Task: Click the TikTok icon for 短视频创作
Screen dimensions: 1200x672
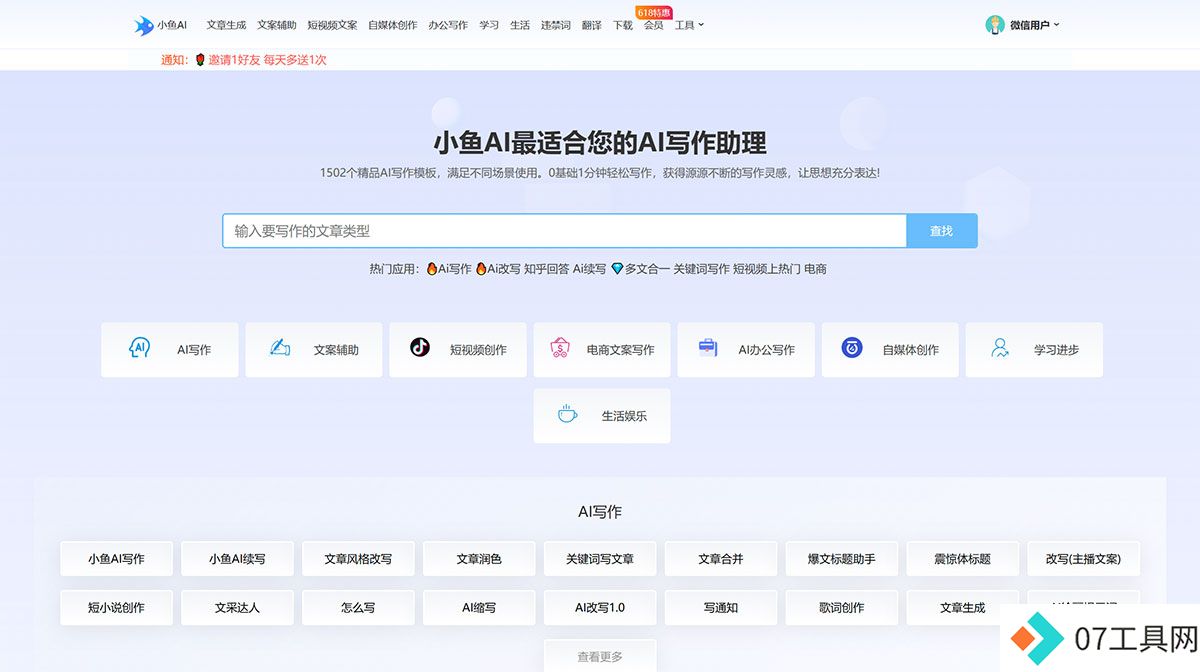Action: point(420,348)
